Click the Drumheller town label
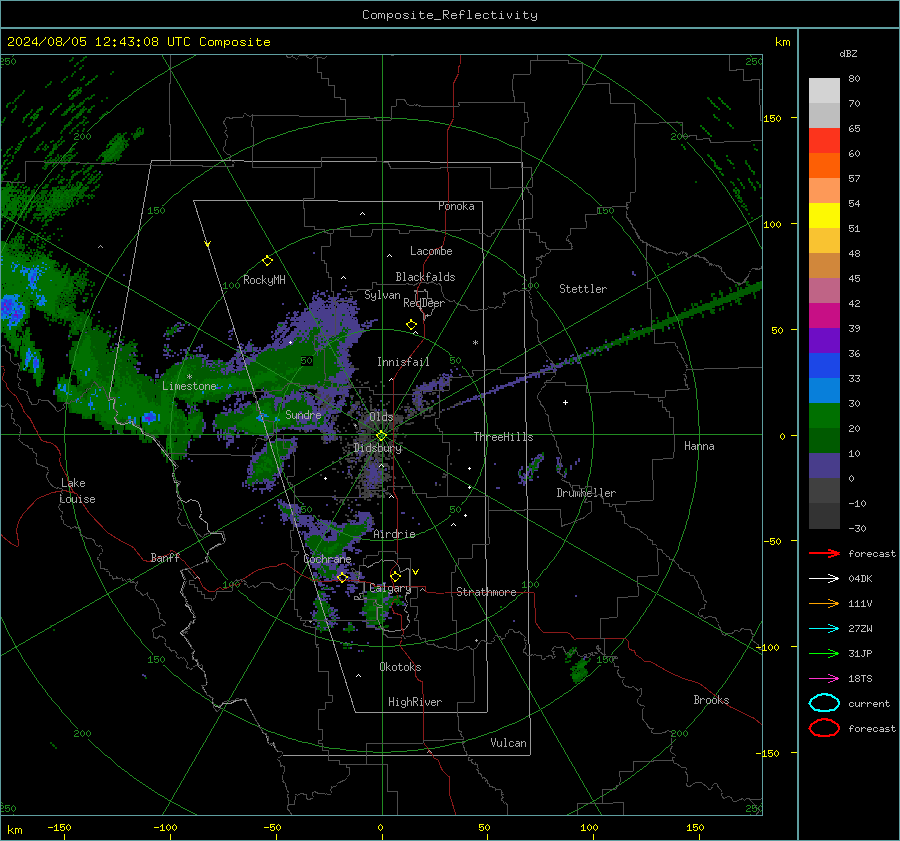900x841 pixels. coord(586,493)
